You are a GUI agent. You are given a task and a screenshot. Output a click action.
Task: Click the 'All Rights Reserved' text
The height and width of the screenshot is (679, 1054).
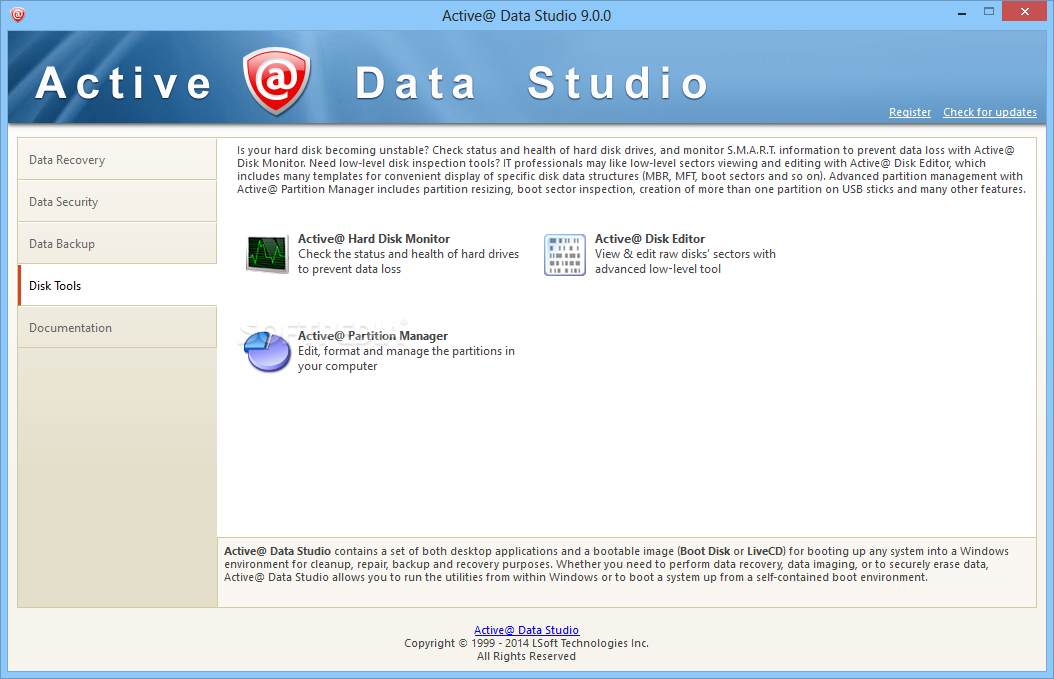click(526, 656)
